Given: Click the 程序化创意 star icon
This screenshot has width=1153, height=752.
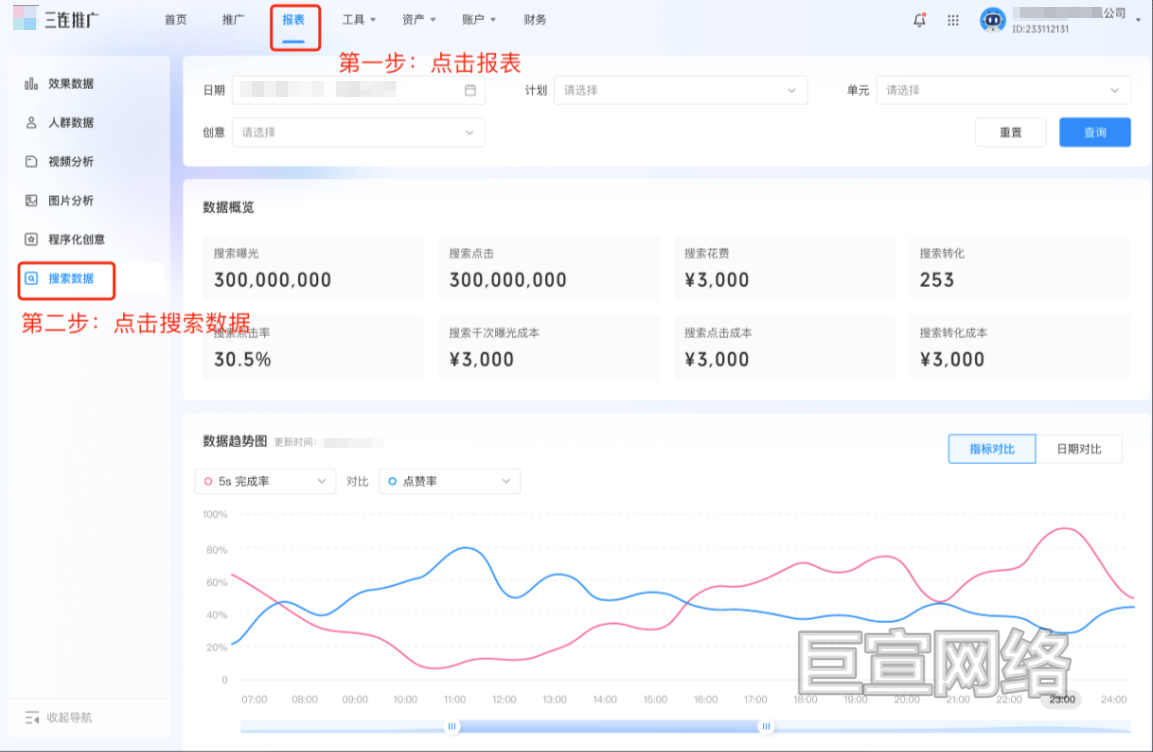Looking at the screenshot, I should click(x=31, y=239).
